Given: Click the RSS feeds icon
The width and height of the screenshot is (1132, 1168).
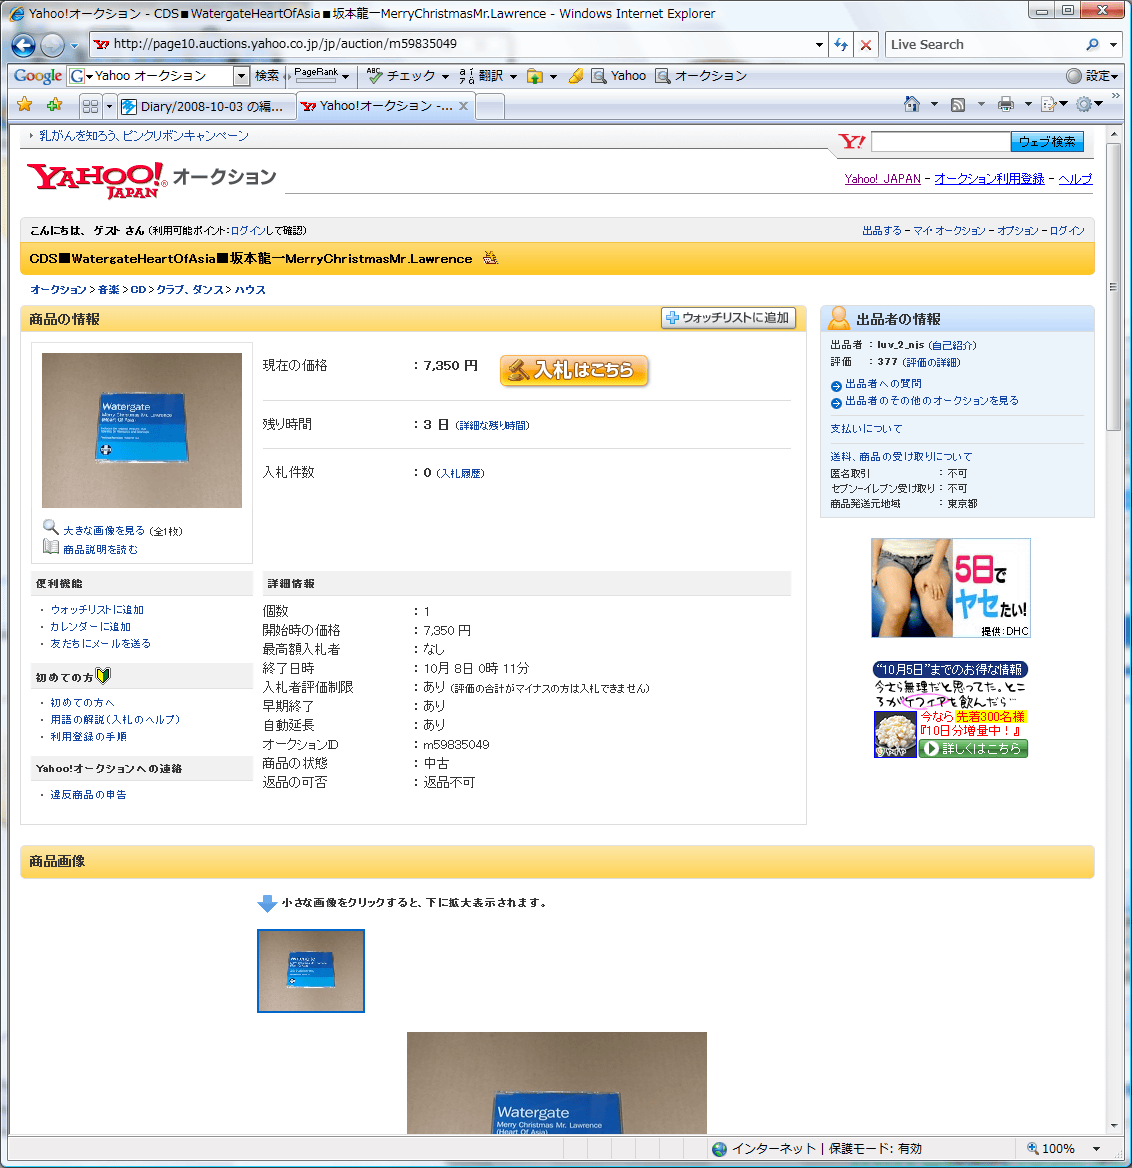Looking at the screenshot, I should pos(958,104).
